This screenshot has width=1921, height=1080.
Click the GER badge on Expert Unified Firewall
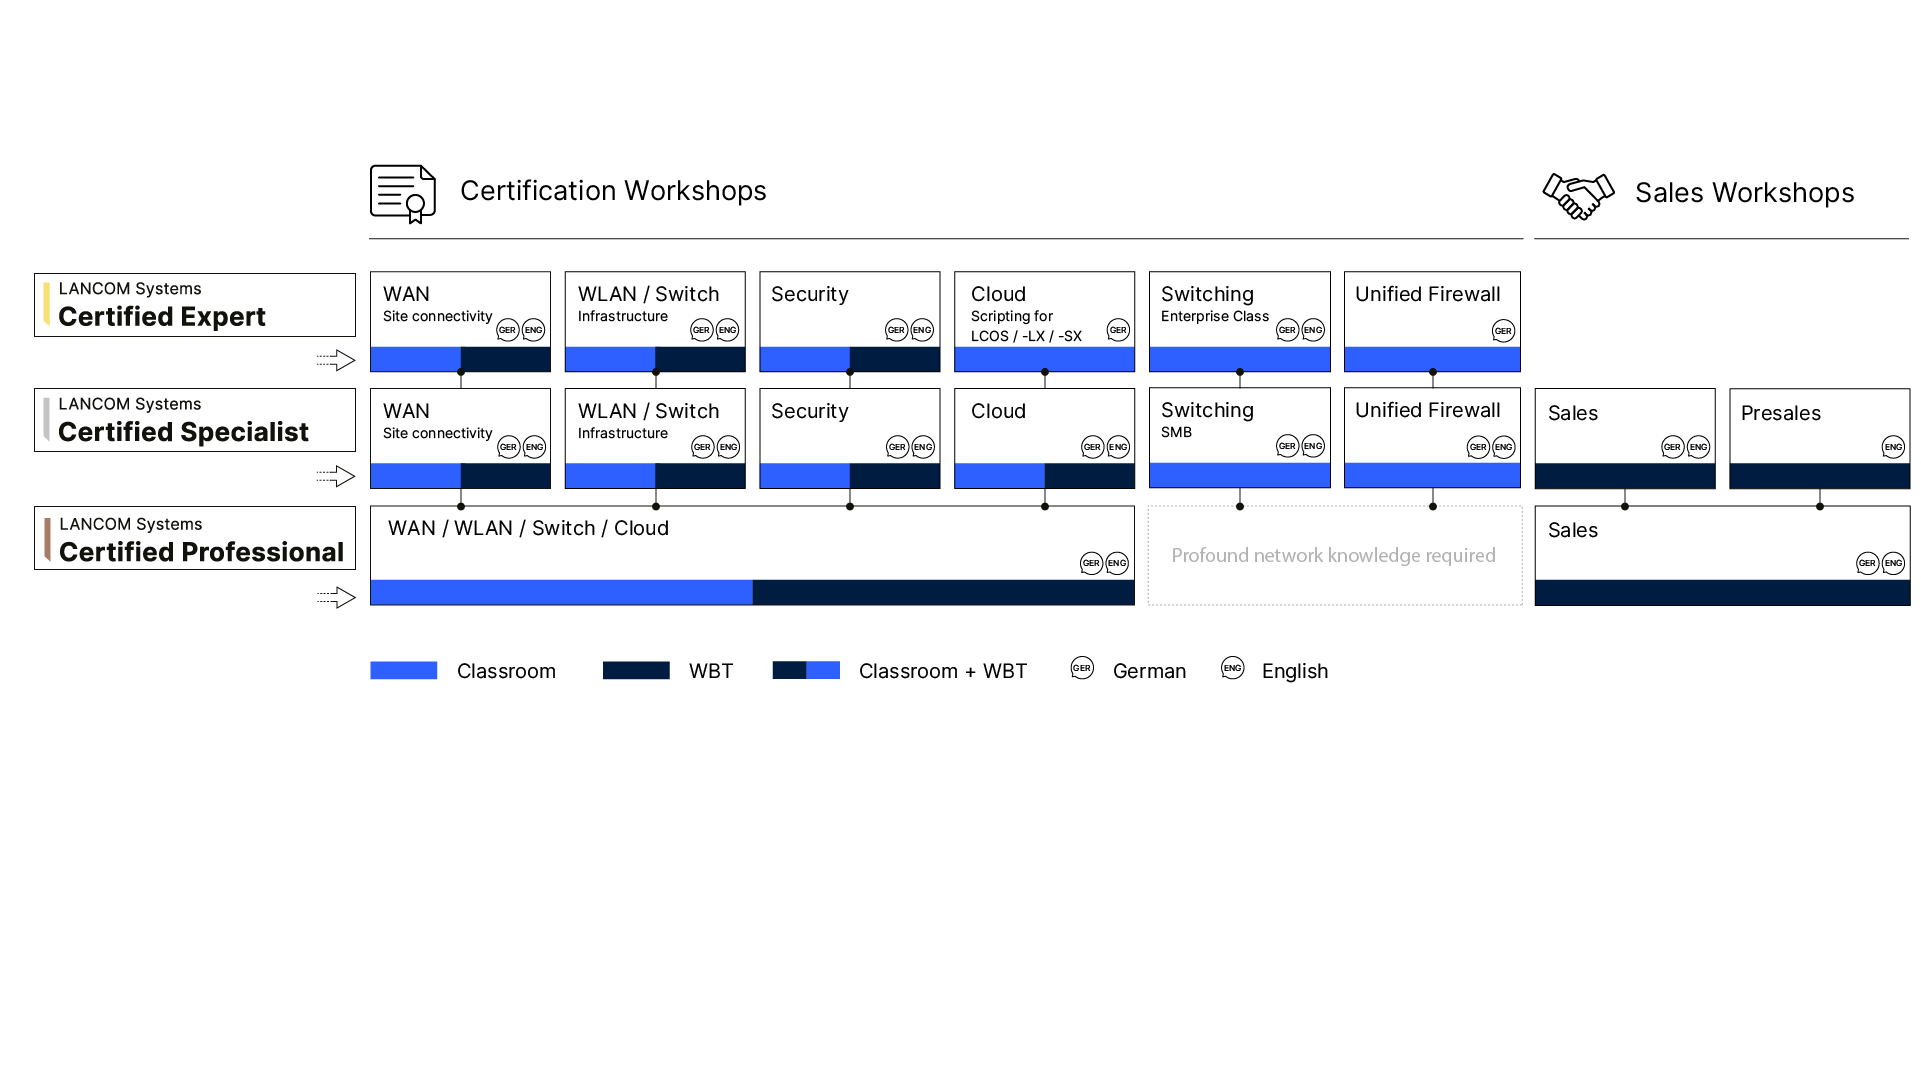[x=1502, y=331]
